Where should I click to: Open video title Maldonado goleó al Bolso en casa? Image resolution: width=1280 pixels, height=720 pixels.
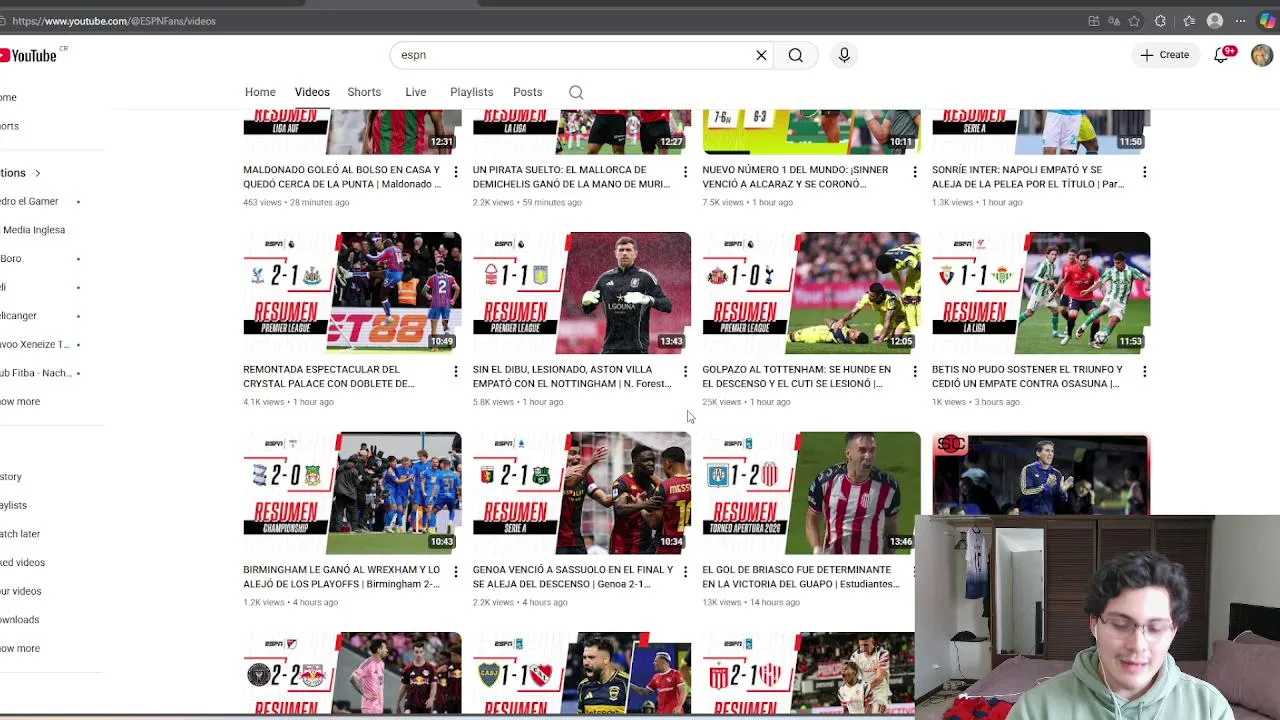(342, 177)
